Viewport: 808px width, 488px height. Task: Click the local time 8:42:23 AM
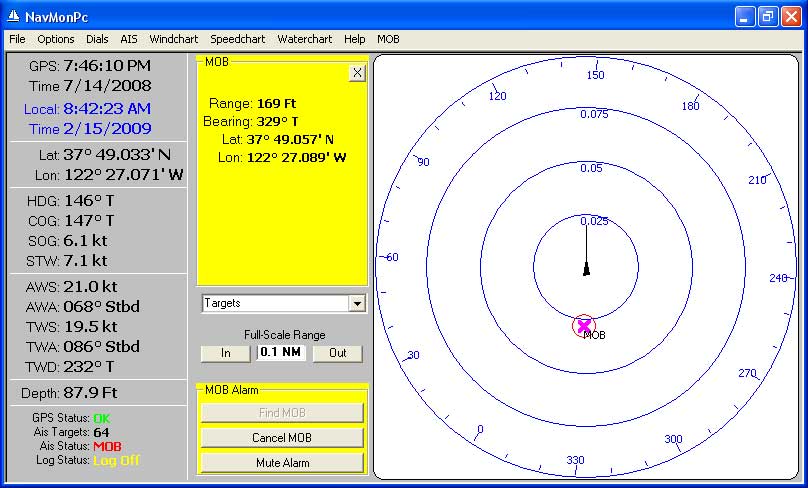click(x=107, y=109)
